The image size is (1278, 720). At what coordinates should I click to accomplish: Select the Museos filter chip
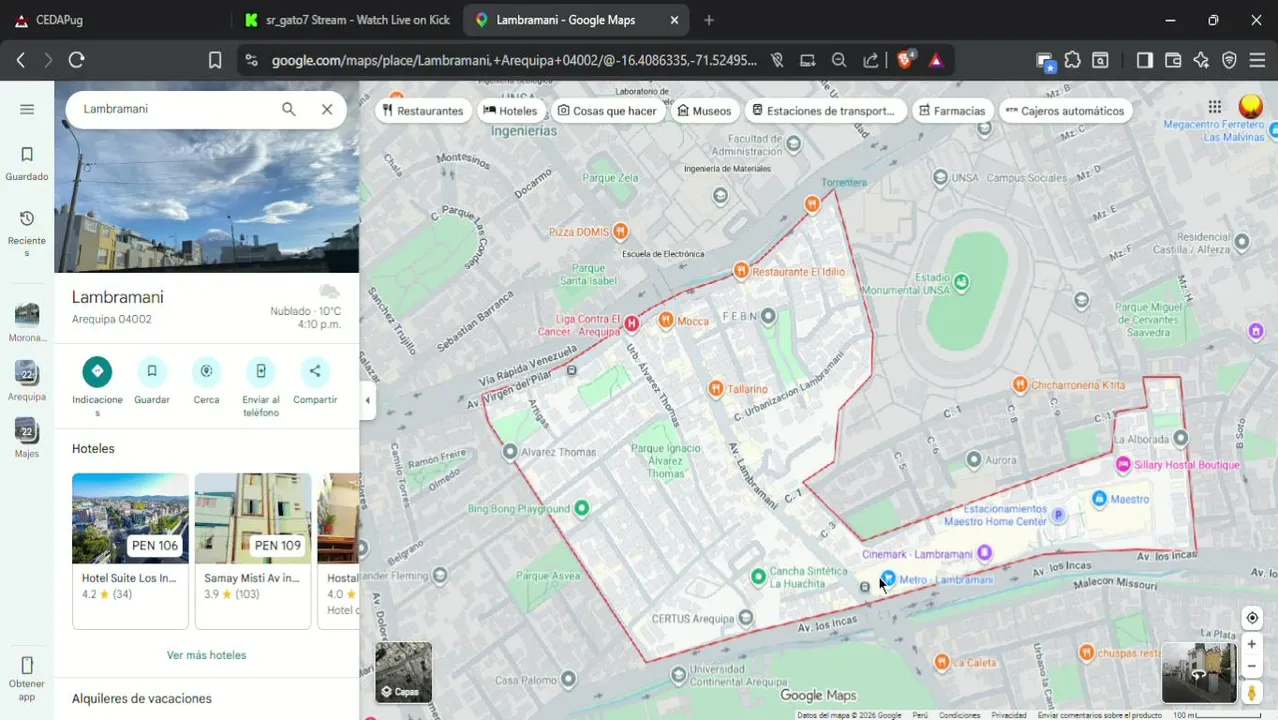[x=704, y=111]
